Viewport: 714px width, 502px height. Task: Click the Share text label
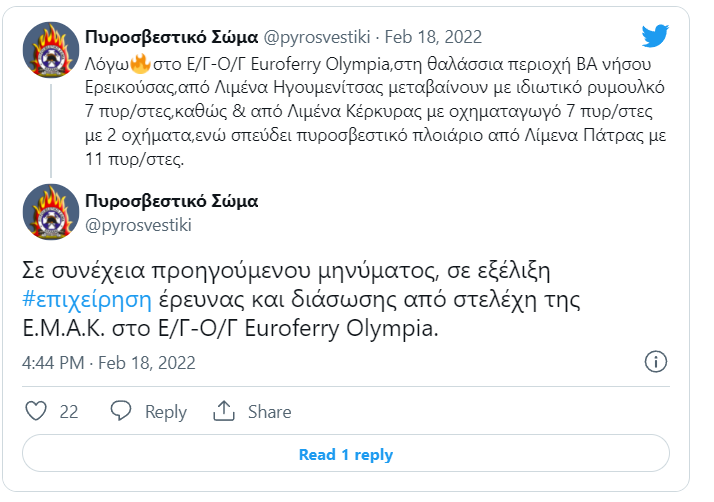tap(269, 412)
